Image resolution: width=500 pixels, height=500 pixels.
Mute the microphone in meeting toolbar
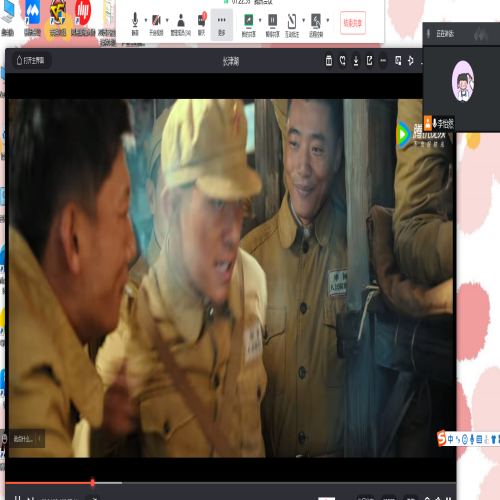[x=135, y=23]
